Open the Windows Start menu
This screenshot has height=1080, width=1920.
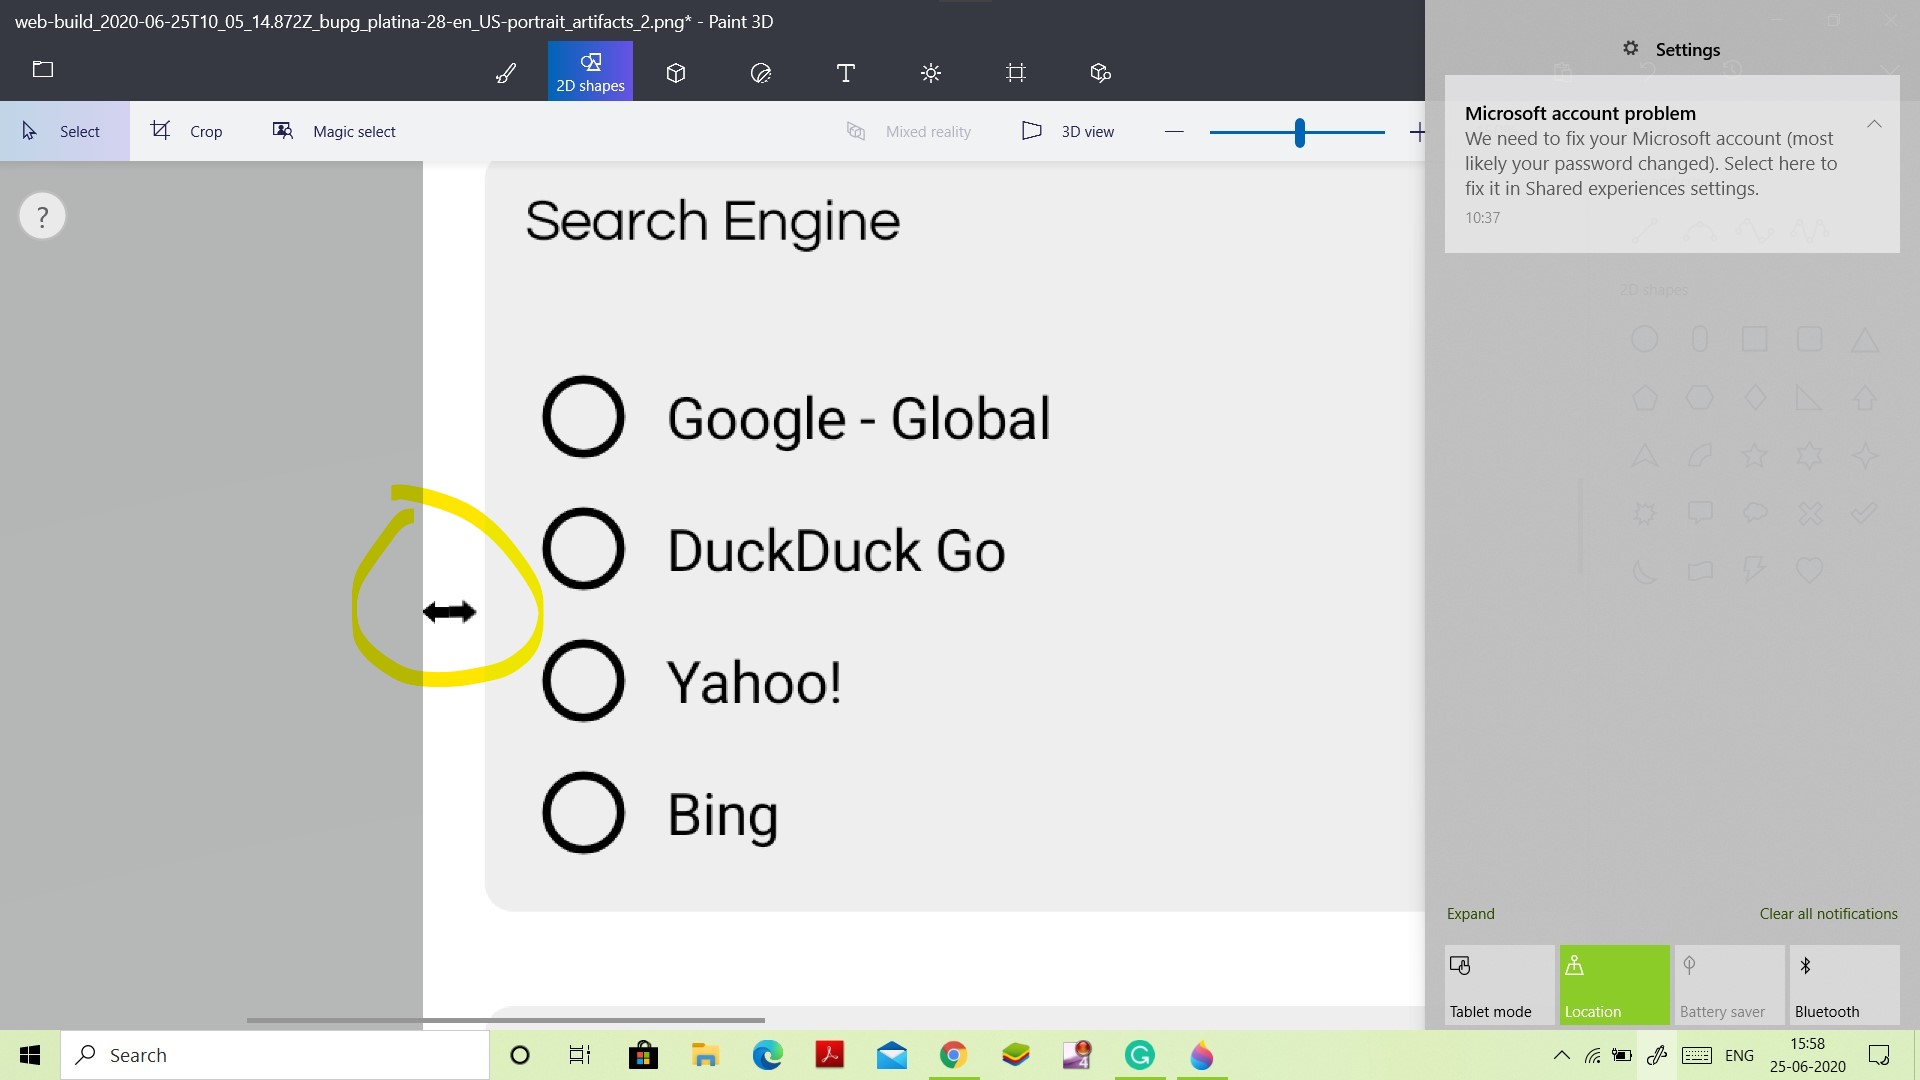[30, 1055]
